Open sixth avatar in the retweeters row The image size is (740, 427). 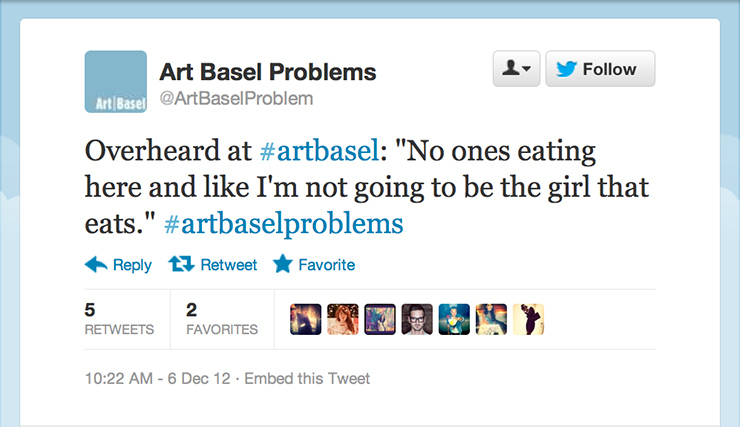491,319
